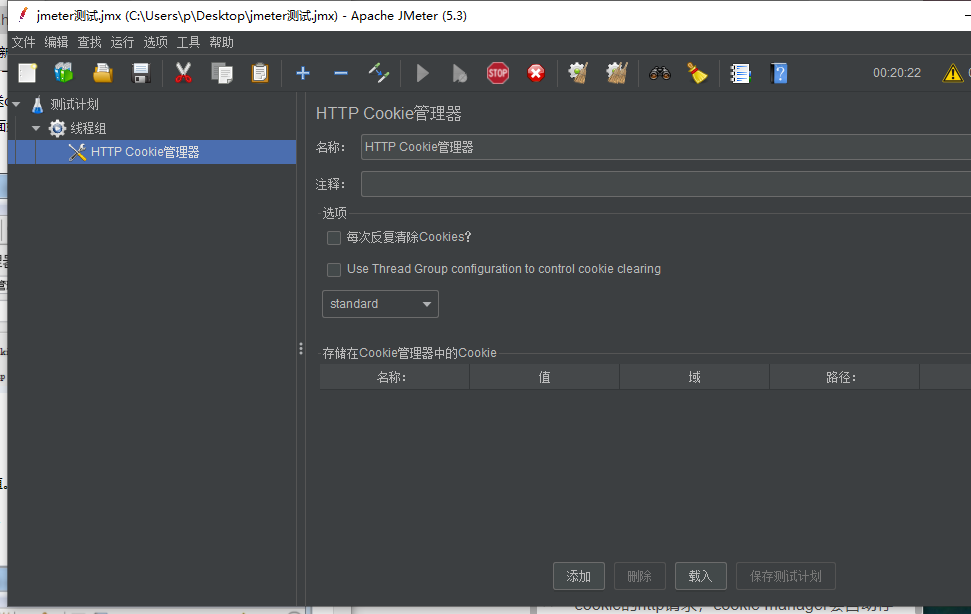
Task: Open the Templates icon in toolbar
Action: pos(64,73)
